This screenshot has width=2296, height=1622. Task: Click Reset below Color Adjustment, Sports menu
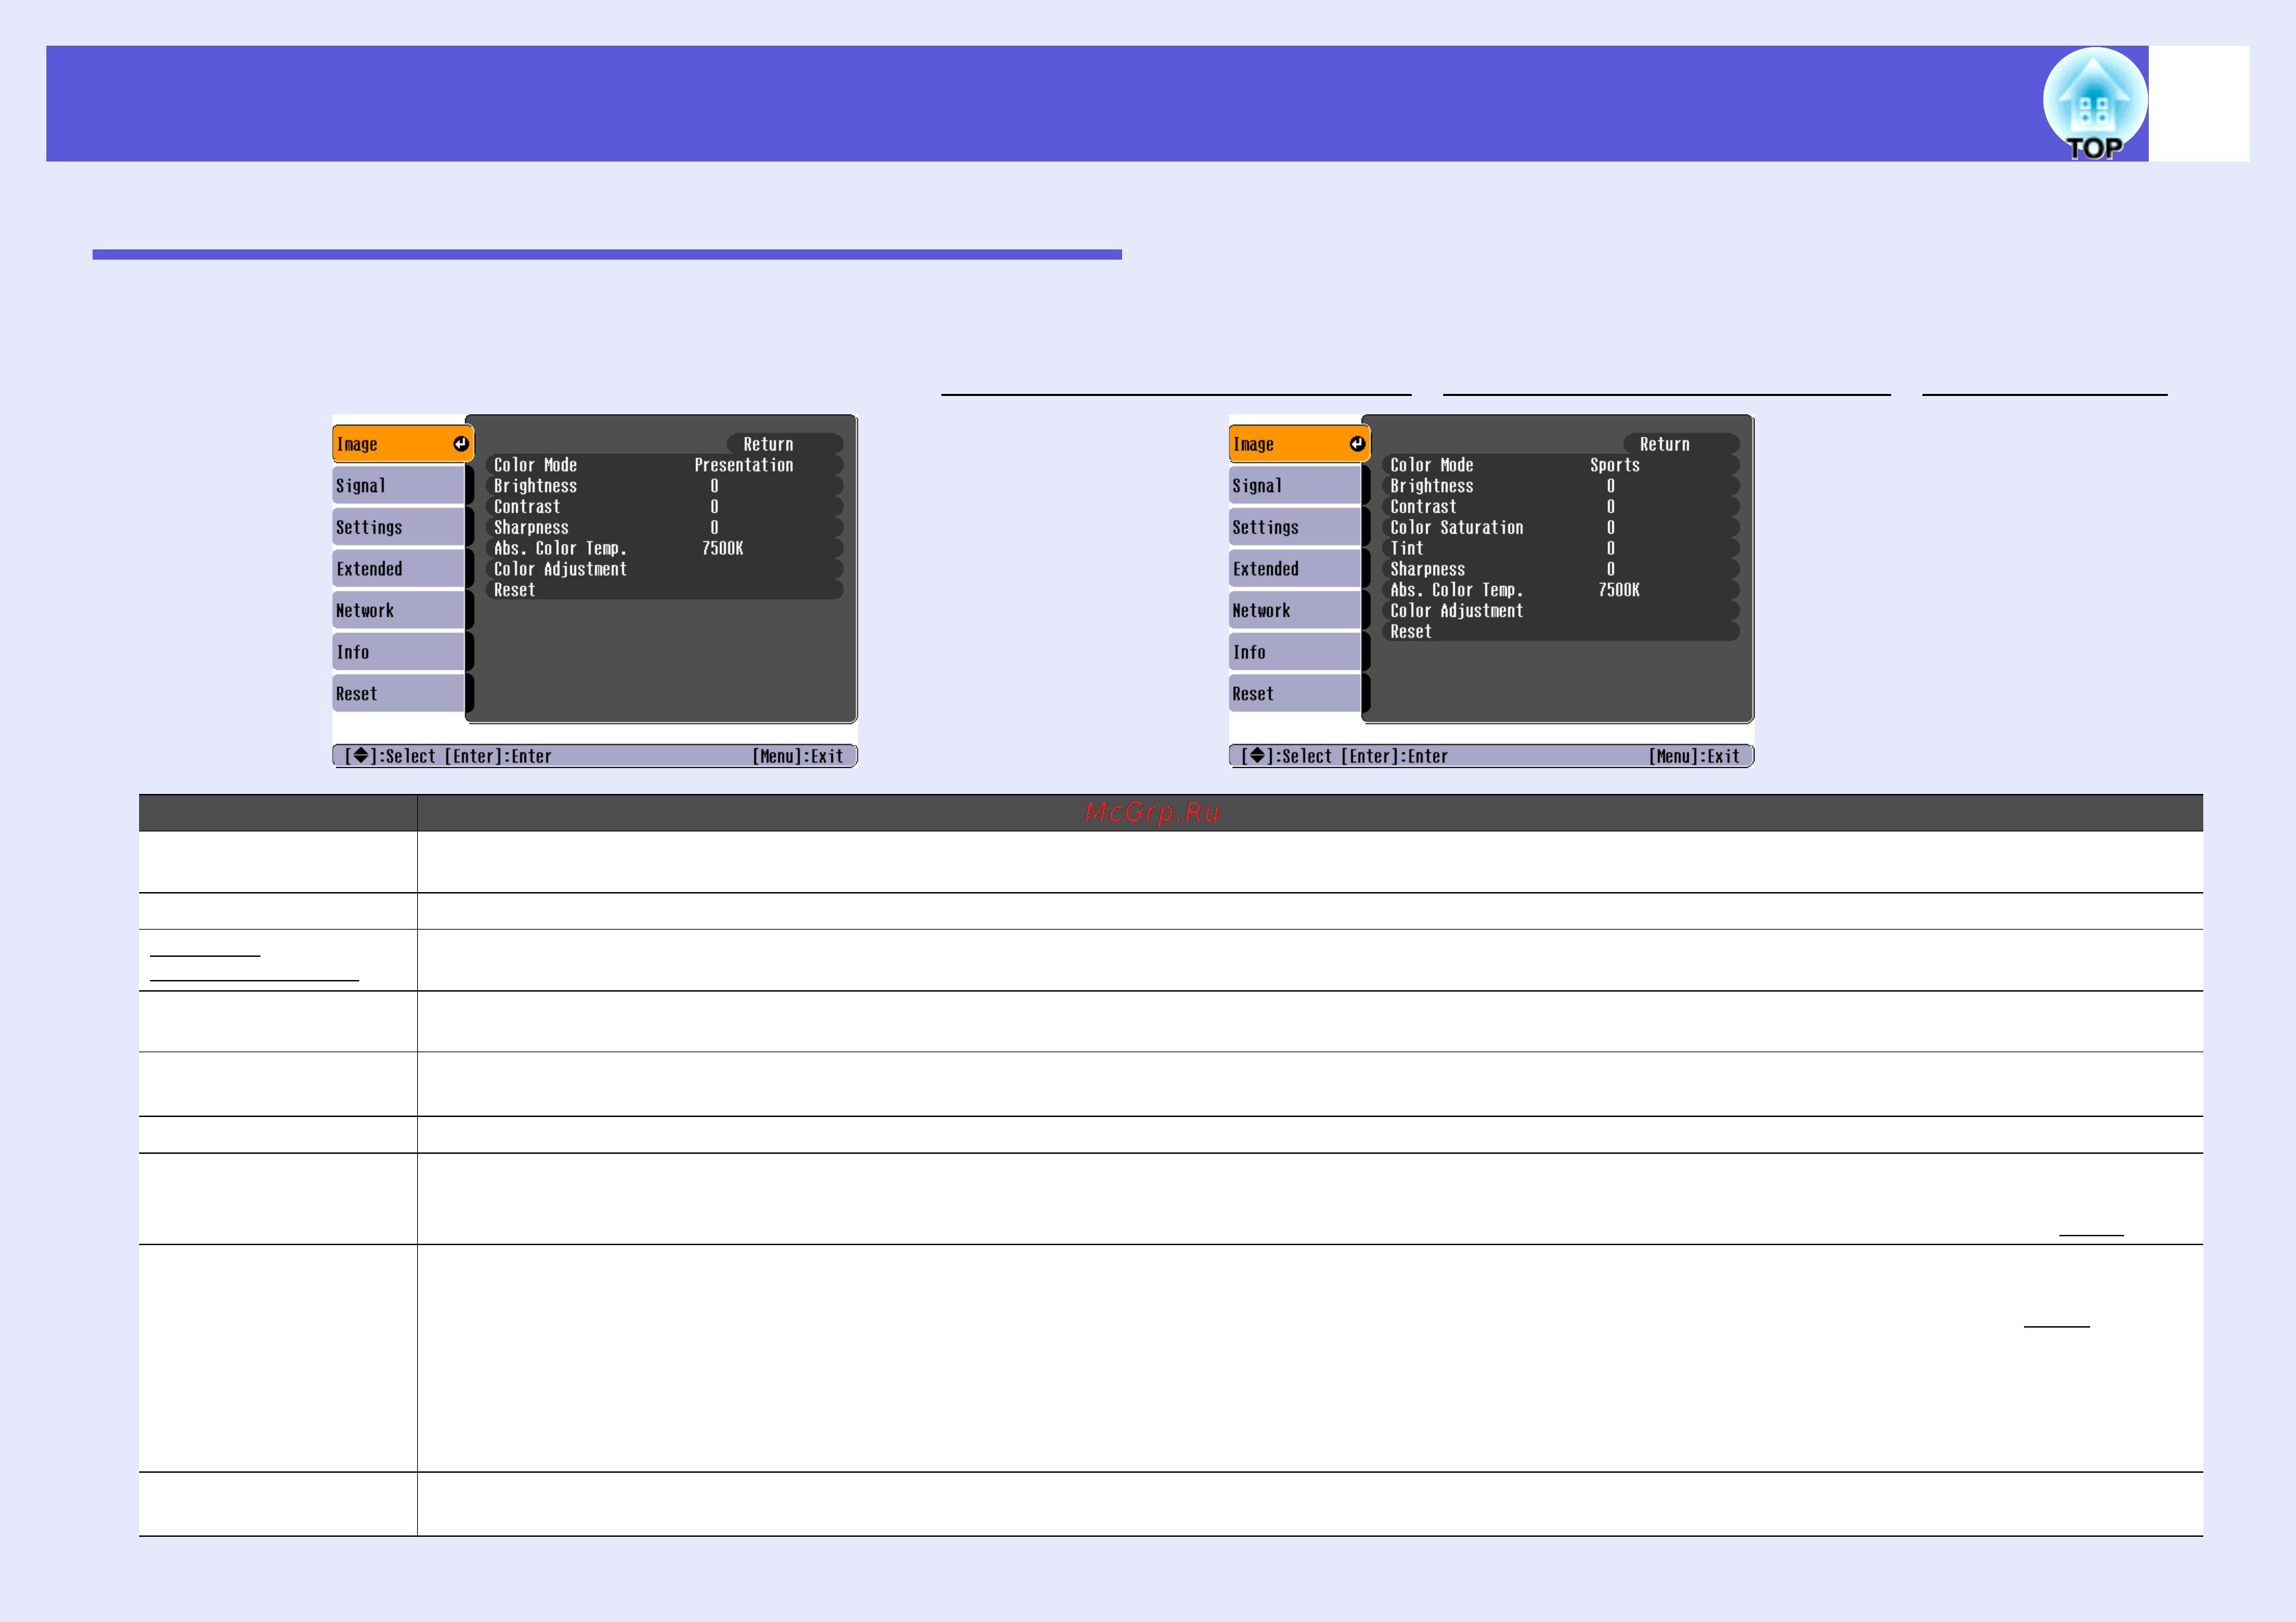click(1560, 632)
